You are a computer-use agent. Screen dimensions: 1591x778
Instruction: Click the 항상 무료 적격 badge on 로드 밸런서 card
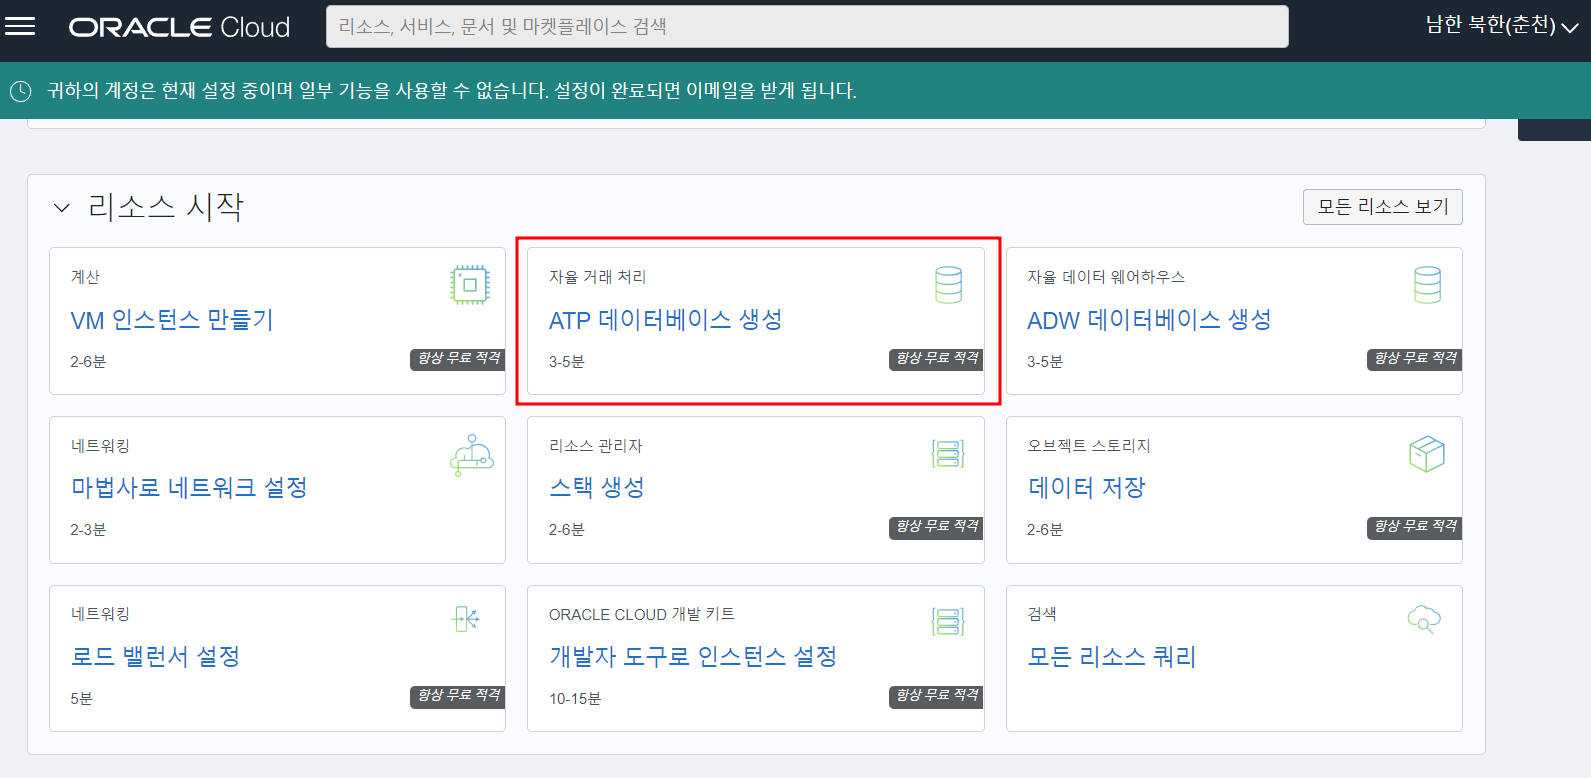click(x=458, y=697)
